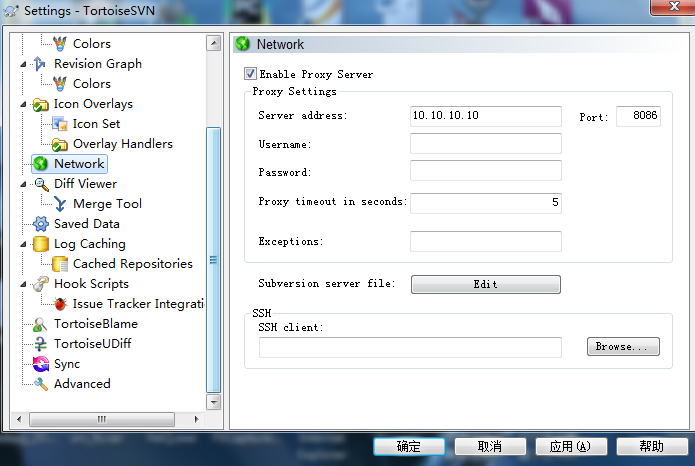
Task: Click the Icon Set icon
Action: (59, 124)
